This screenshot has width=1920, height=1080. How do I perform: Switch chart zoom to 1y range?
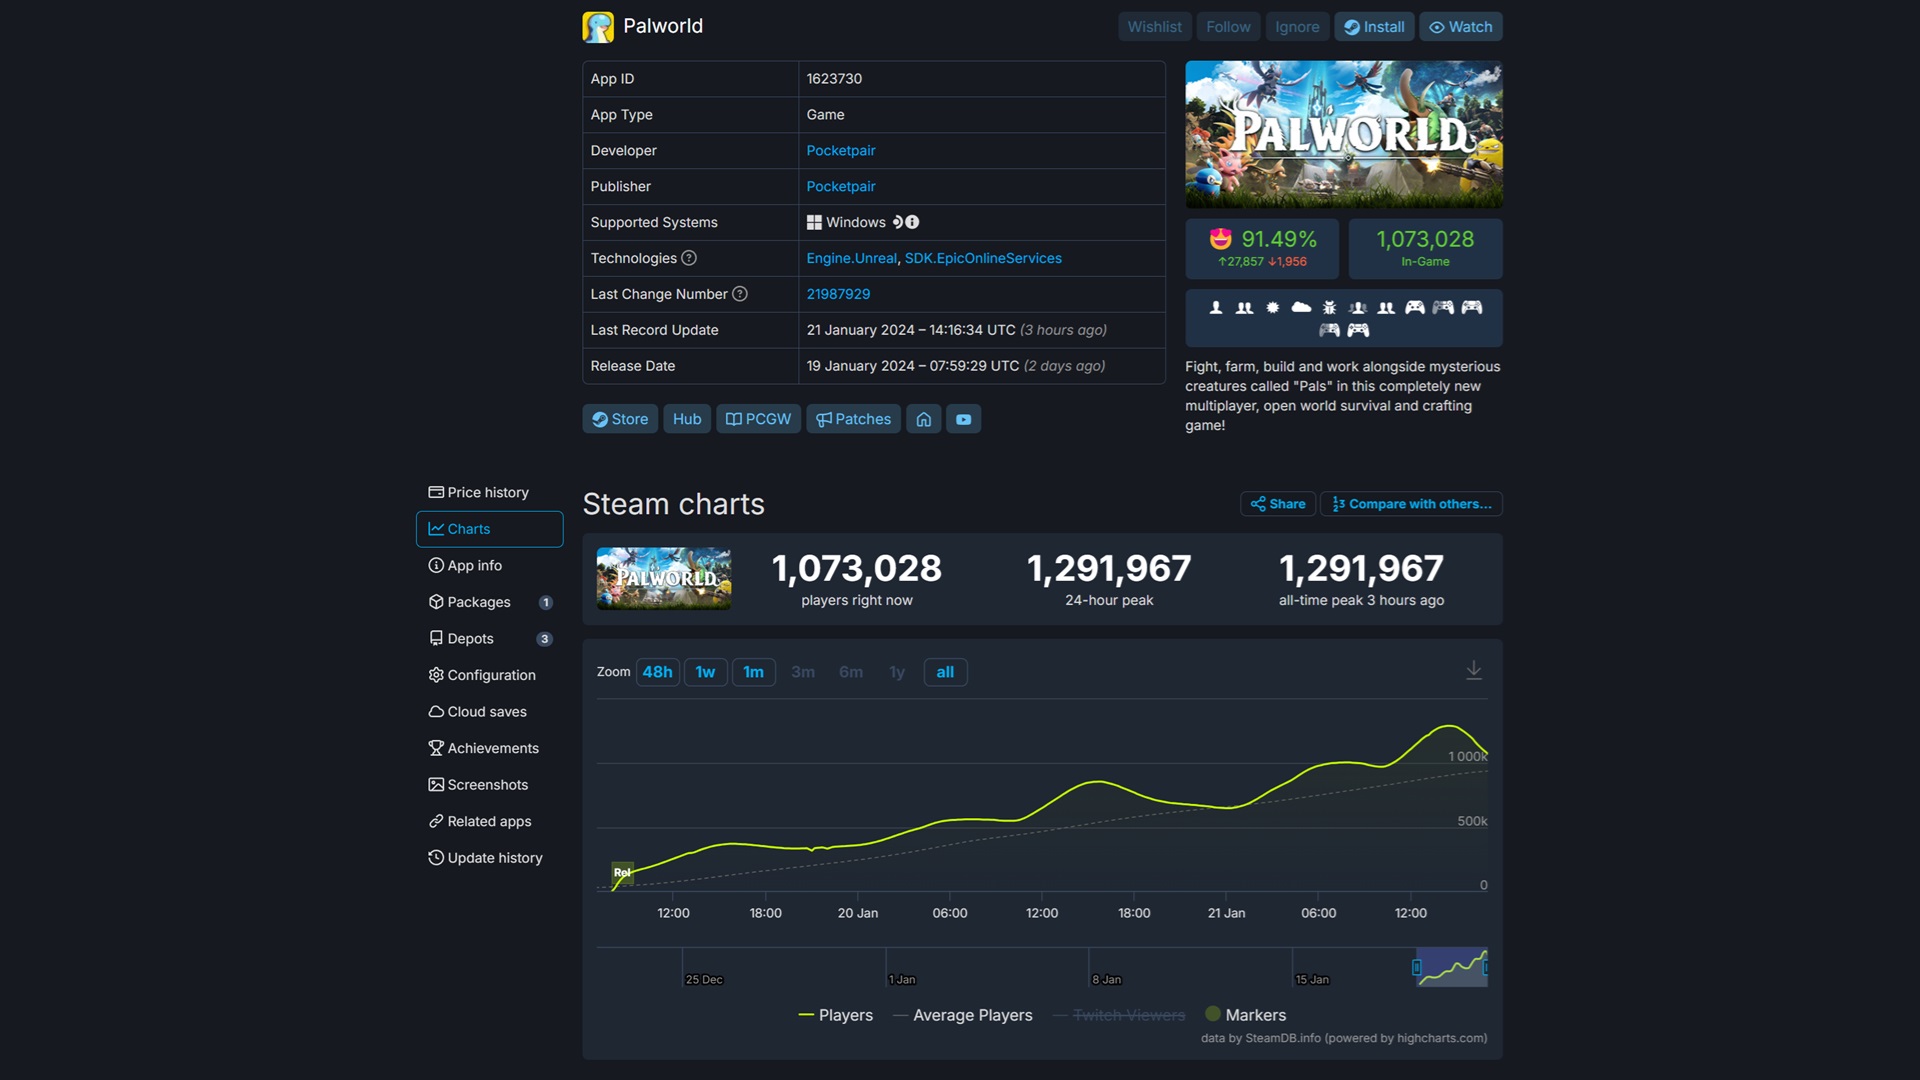click(897, 672)
